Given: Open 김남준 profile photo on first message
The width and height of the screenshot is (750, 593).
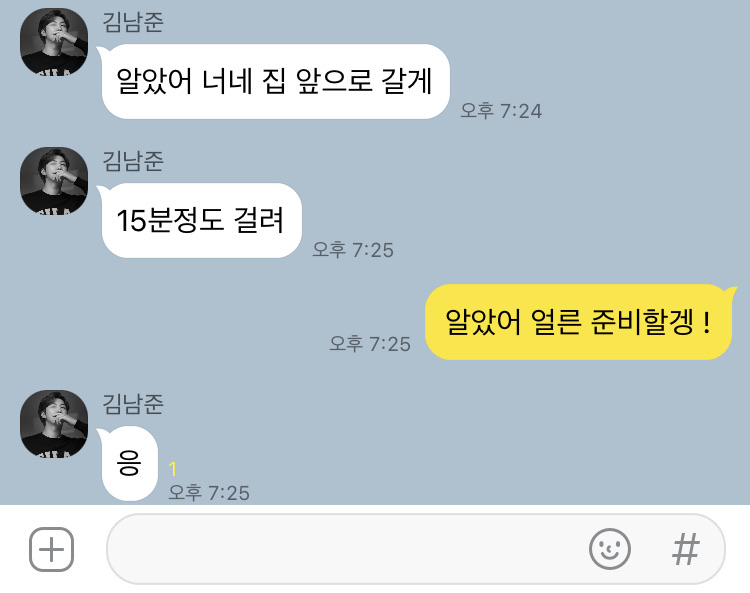Looking at the screenshot, I should tap(54, 42).
